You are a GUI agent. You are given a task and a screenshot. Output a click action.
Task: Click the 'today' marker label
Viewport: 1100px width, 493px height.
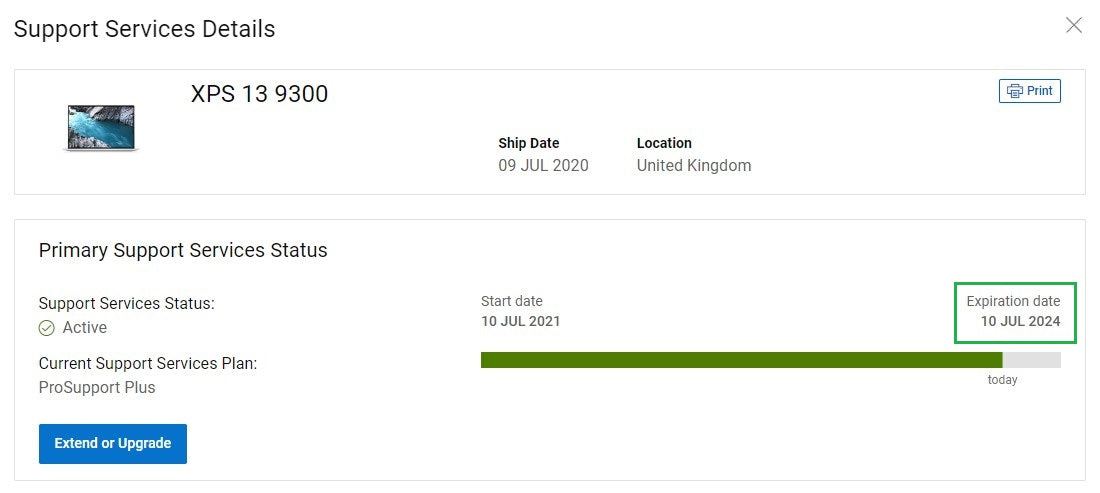[x=1002, y=380]
